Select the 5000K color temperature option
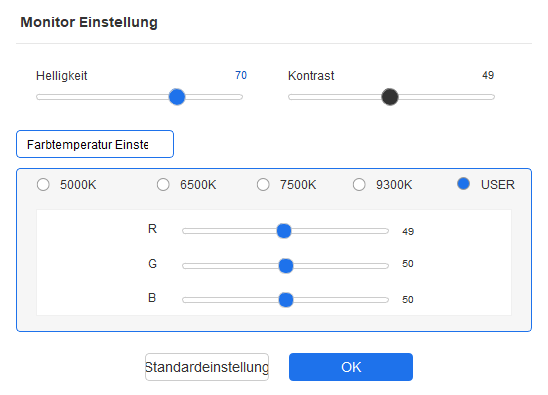Image resolution: width=548 pixels, height=395 pixels. point(43,185)
